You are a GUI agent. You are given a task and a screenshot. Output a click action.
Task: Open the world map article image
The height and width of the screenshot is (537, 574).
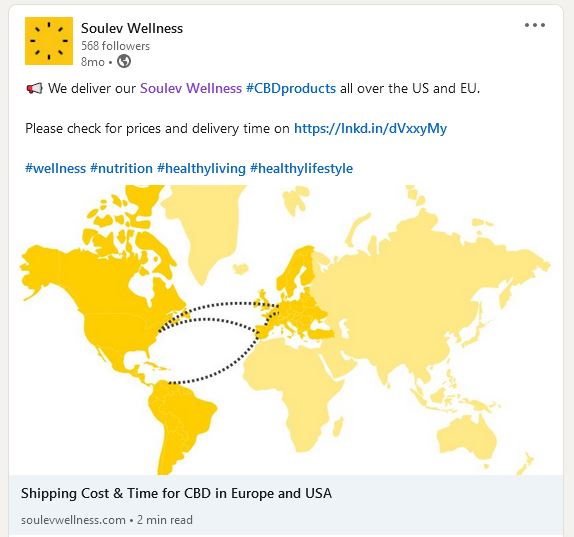click(x=286, y=330)
